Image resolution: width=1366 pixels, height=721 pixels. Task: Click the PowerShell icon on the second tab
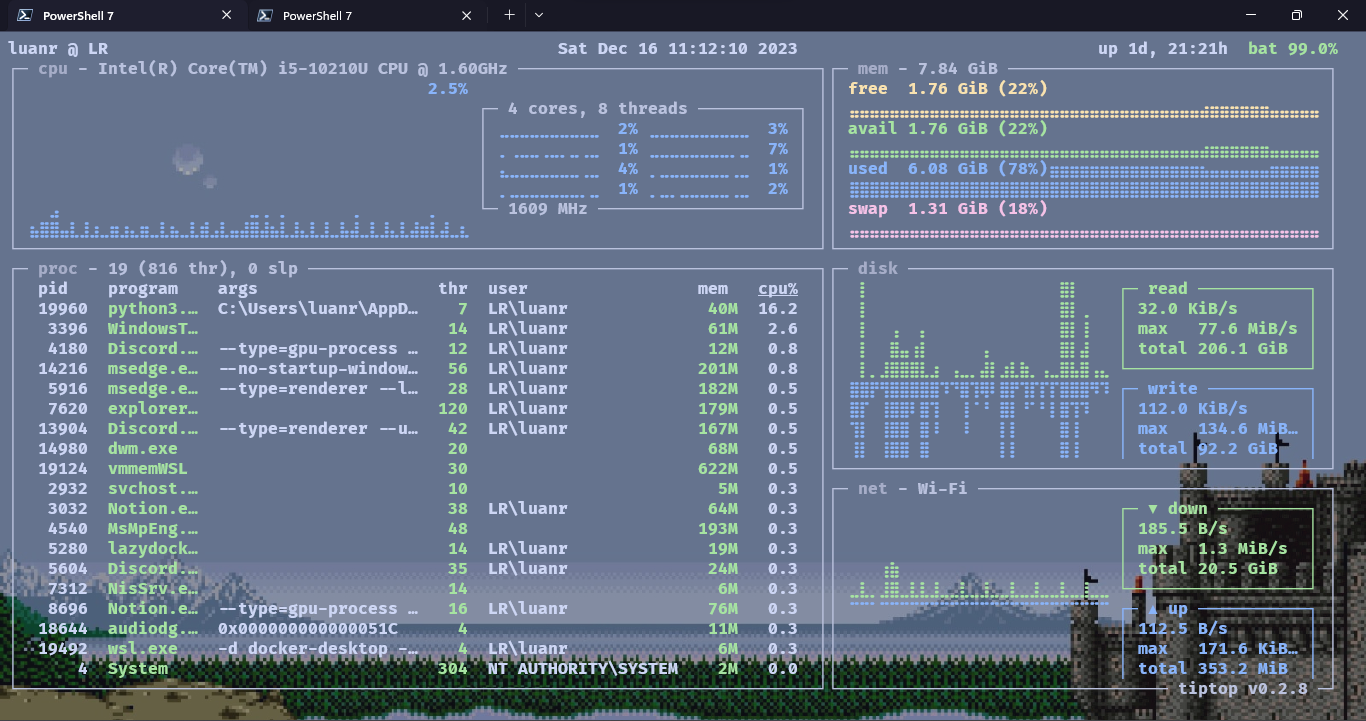(x=264, y=15)
